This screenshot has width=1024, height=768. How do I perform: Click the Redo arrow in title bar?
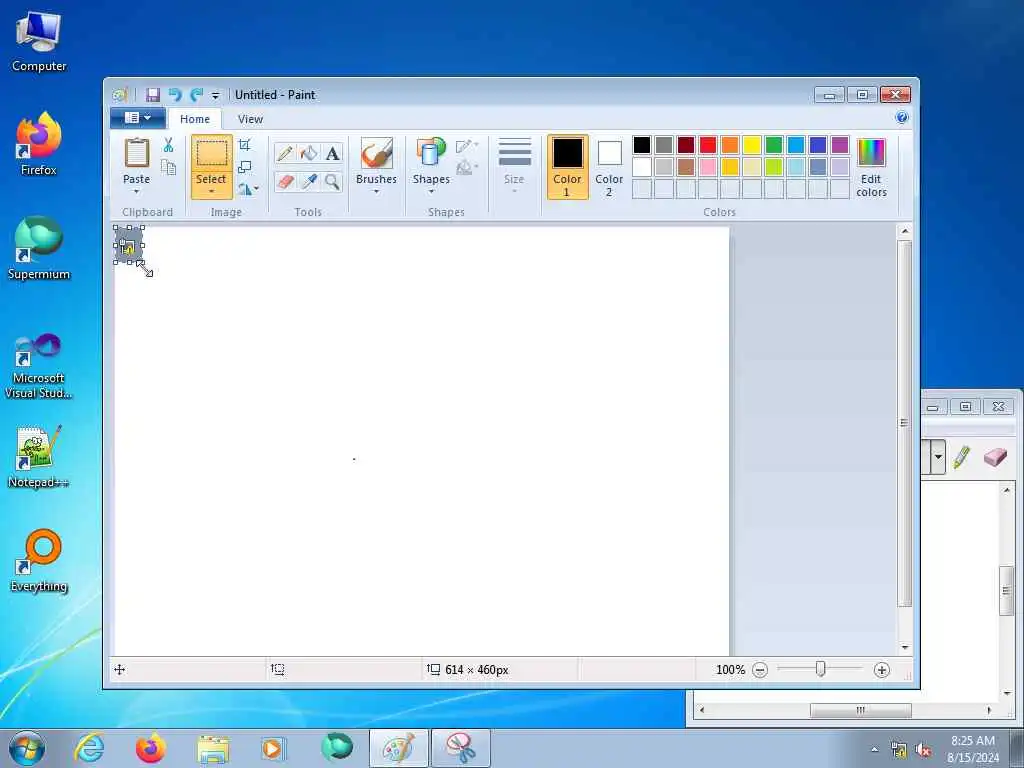point(196,95)
